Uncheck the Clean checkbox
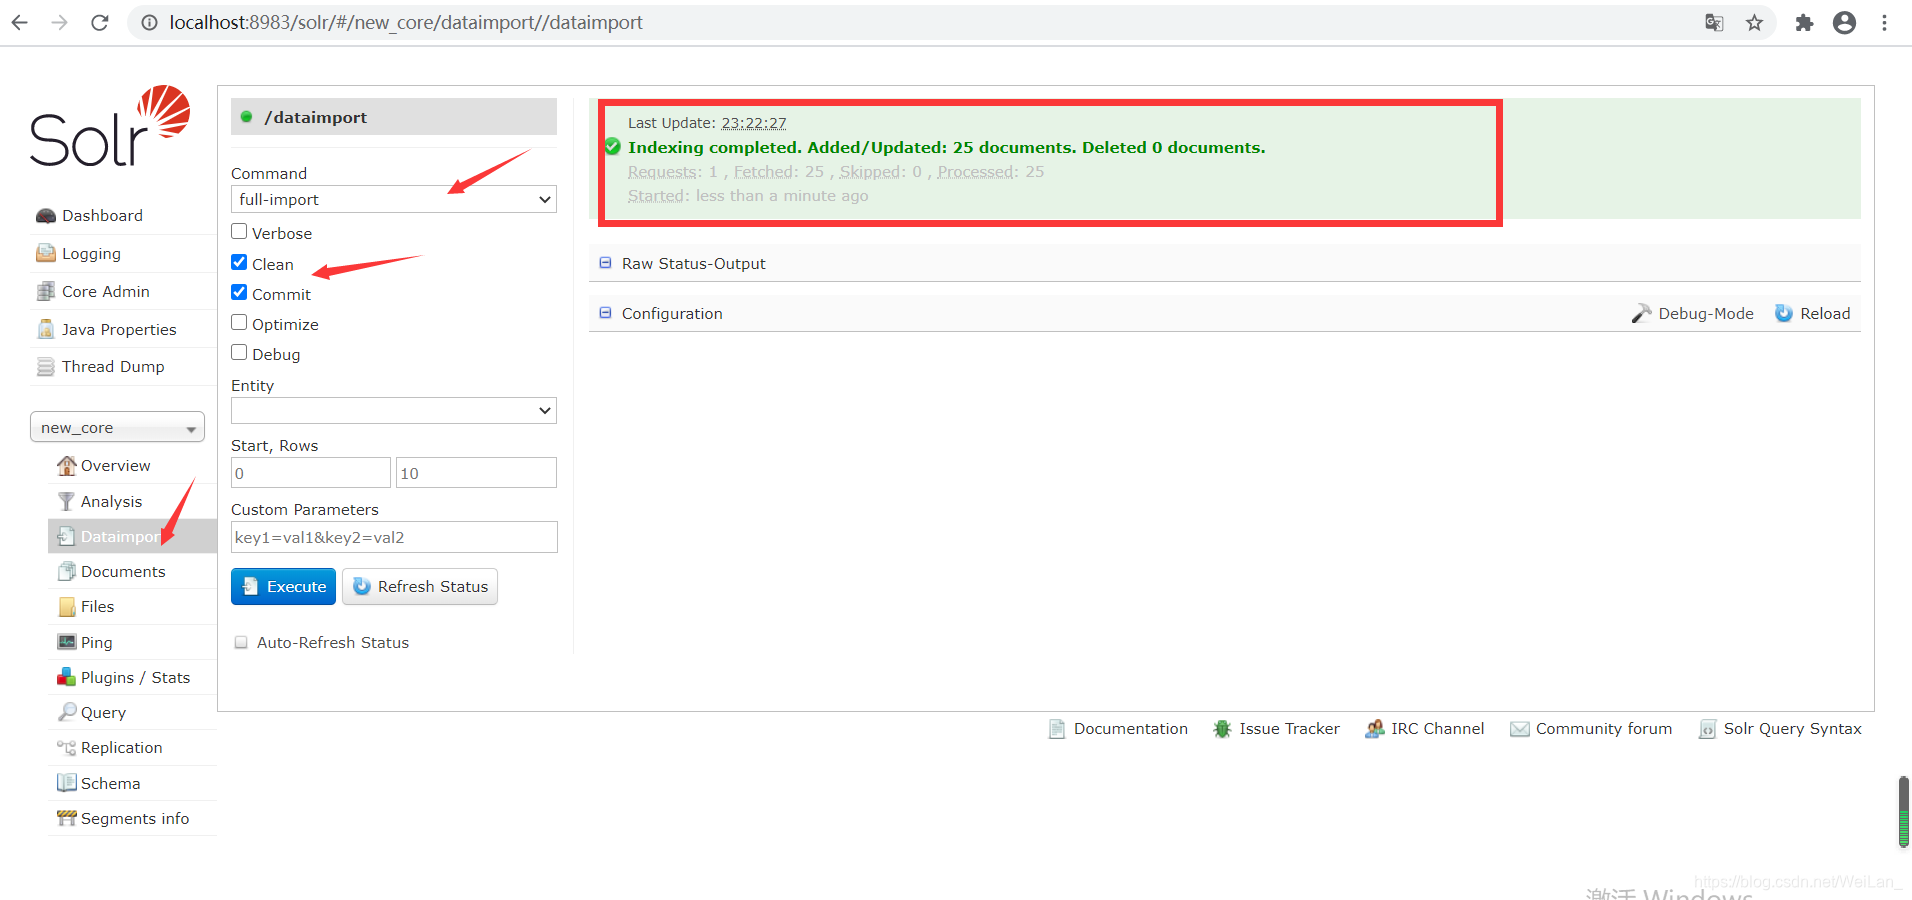The image size is (1912, 900). click(x=239, y=262)
